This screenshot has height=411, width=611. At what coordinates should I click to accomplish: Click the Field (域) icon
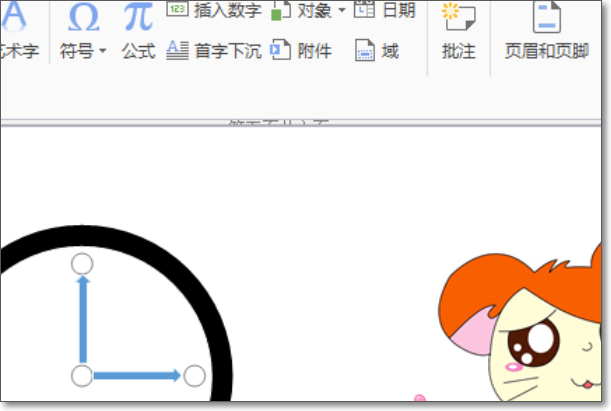pos(365,50)
